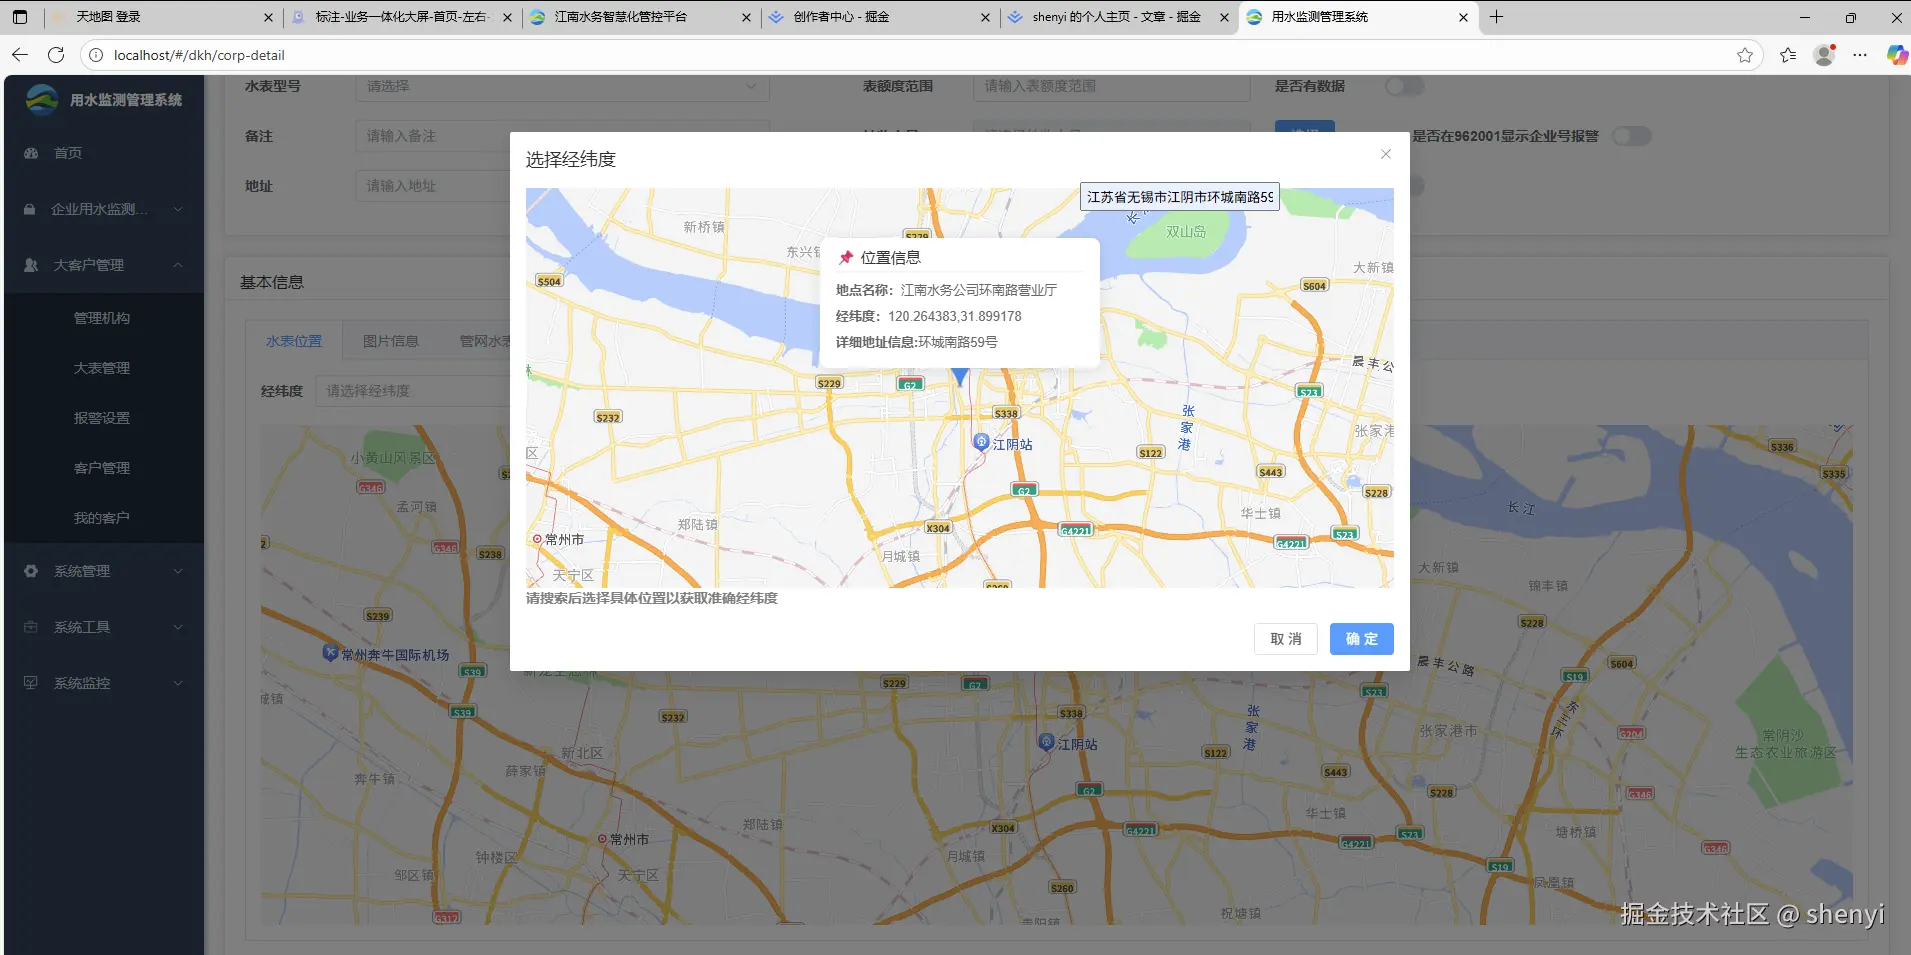Close the 天地图 登录 browser tab
Screen dimensions: 1911x955
(x=268, y=17)
